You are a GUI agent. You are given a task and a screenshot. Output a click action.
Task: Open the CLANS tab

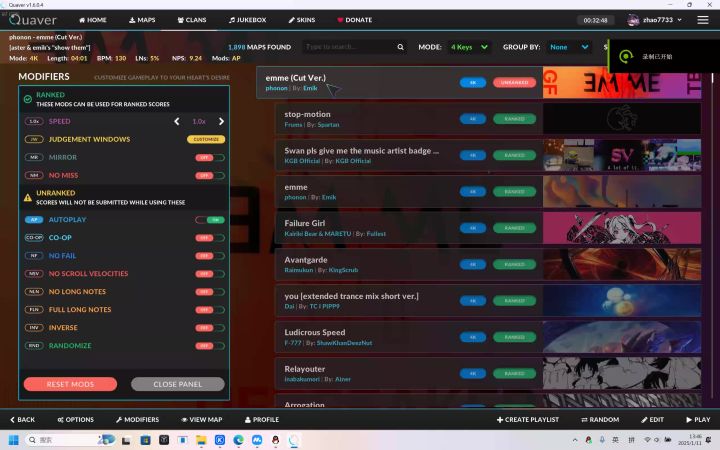pyautogui.click(x=192, y=20)
